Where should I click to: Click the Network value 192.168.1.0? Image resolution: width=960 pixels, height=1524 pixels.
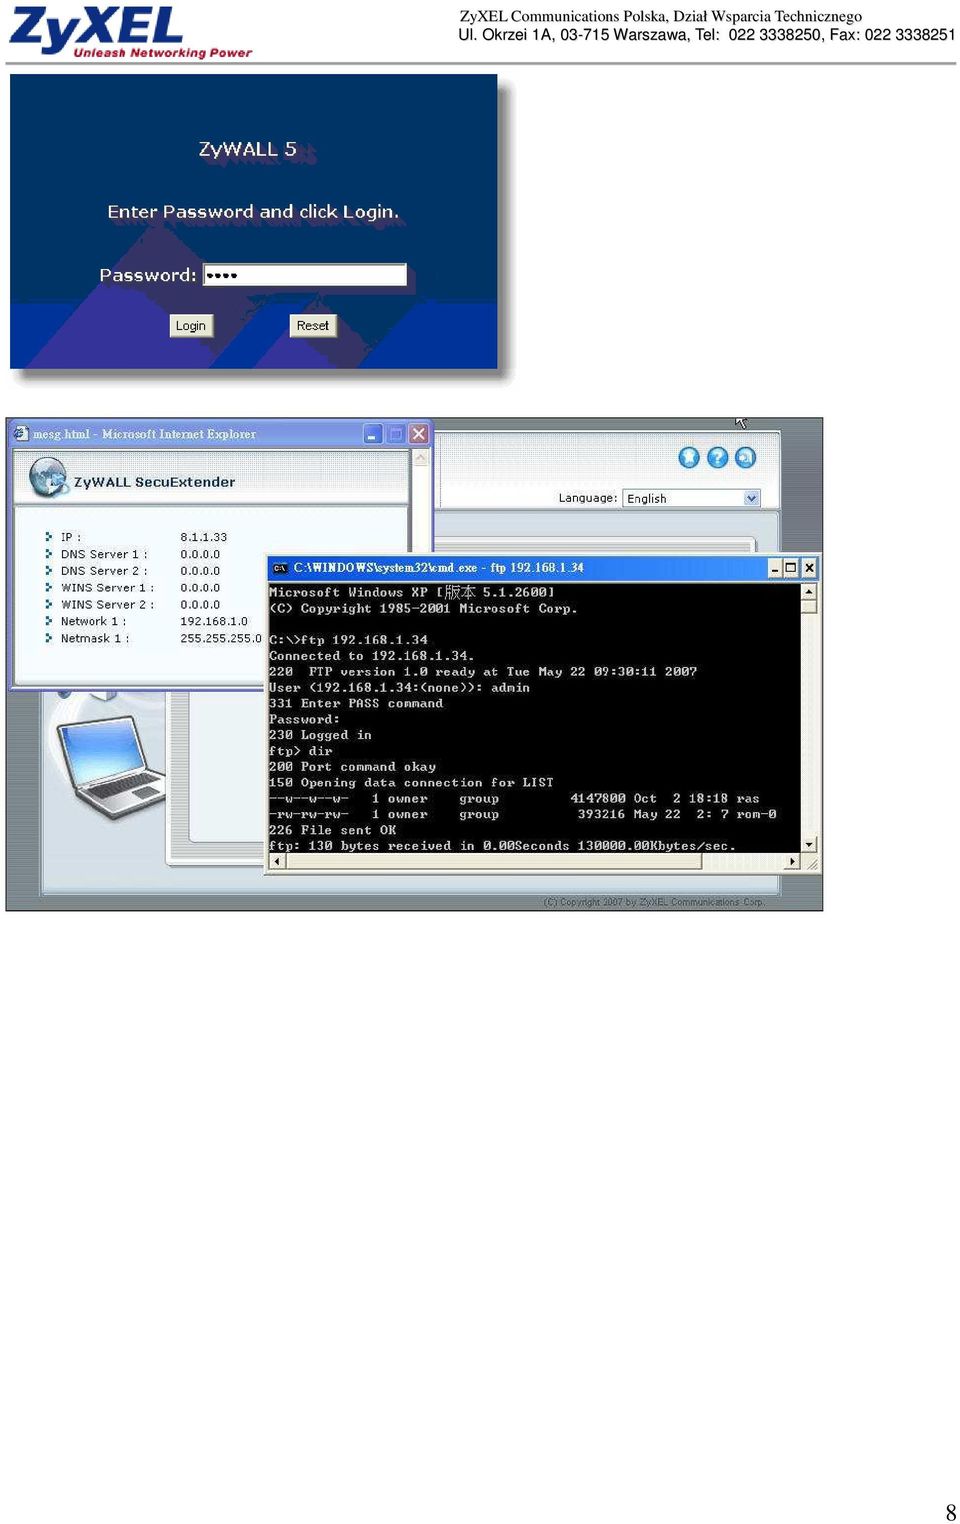(213, 621)
